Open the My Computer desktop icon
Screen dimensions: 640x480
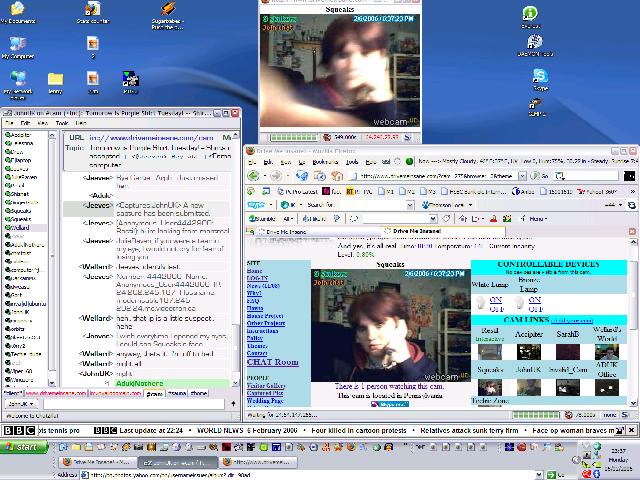point(17,48)
